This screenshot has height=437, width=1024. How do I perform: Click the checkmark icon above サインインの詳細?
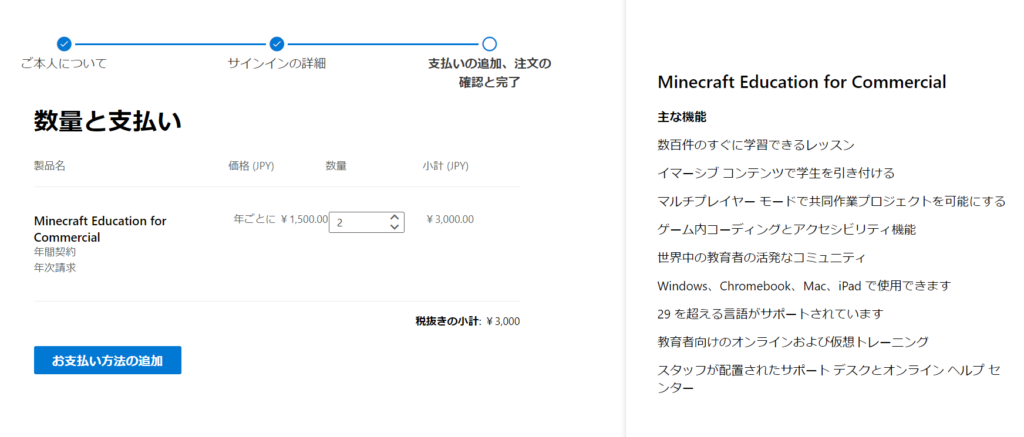click(x=277, y=44)
